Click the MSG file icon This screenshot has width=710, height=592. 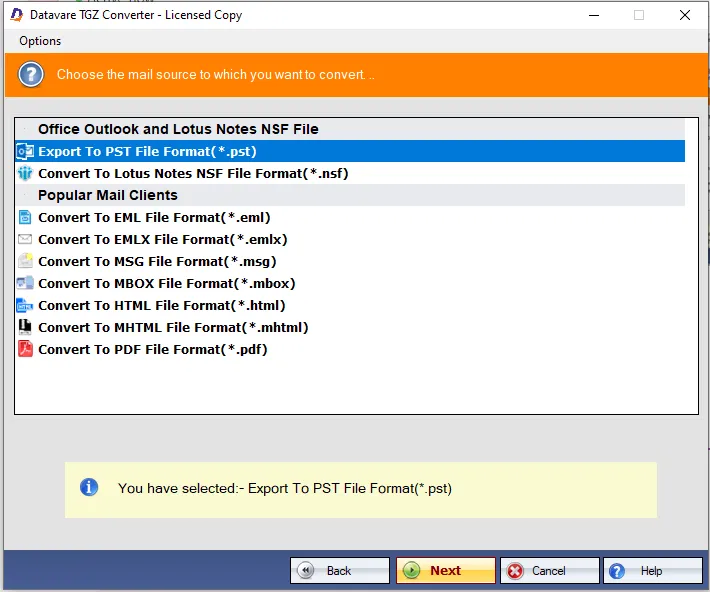[x=25, y=261]
